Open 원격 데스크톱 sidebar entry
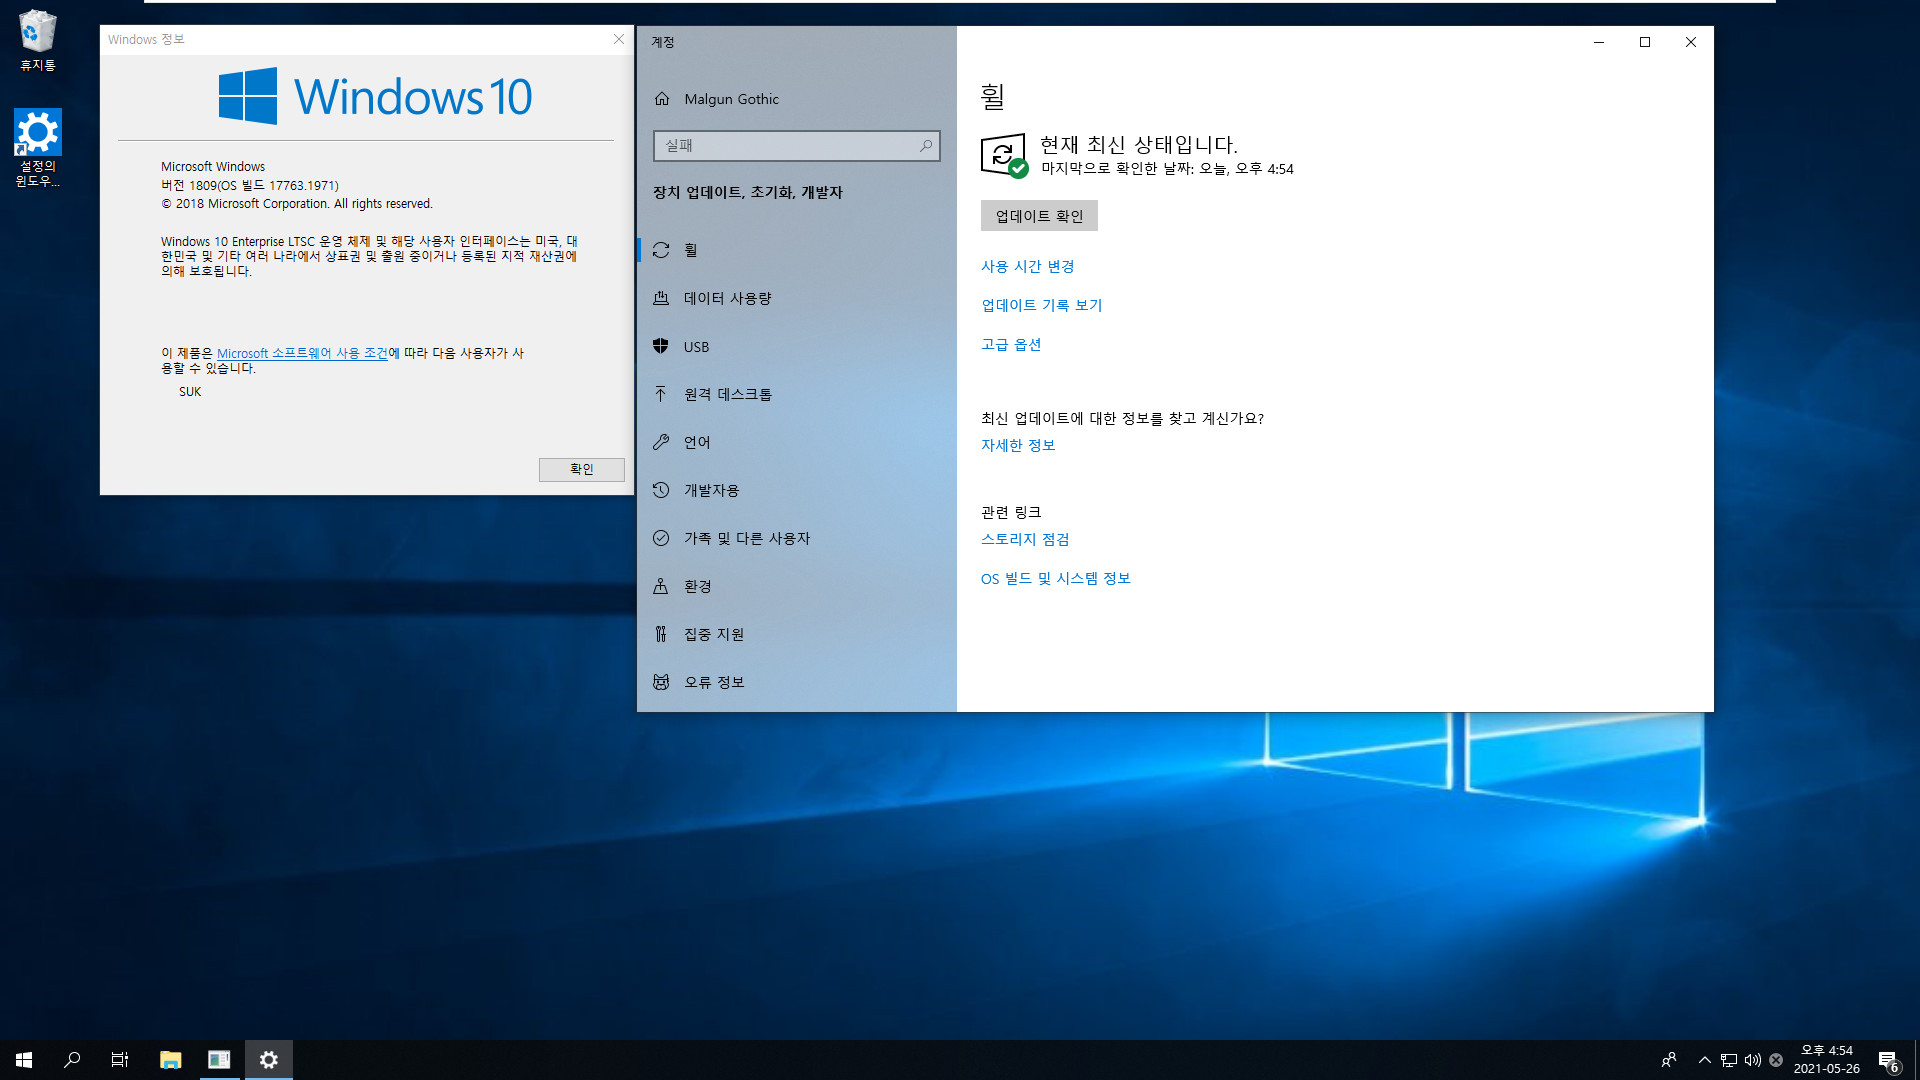 click(x=797, y=394)
